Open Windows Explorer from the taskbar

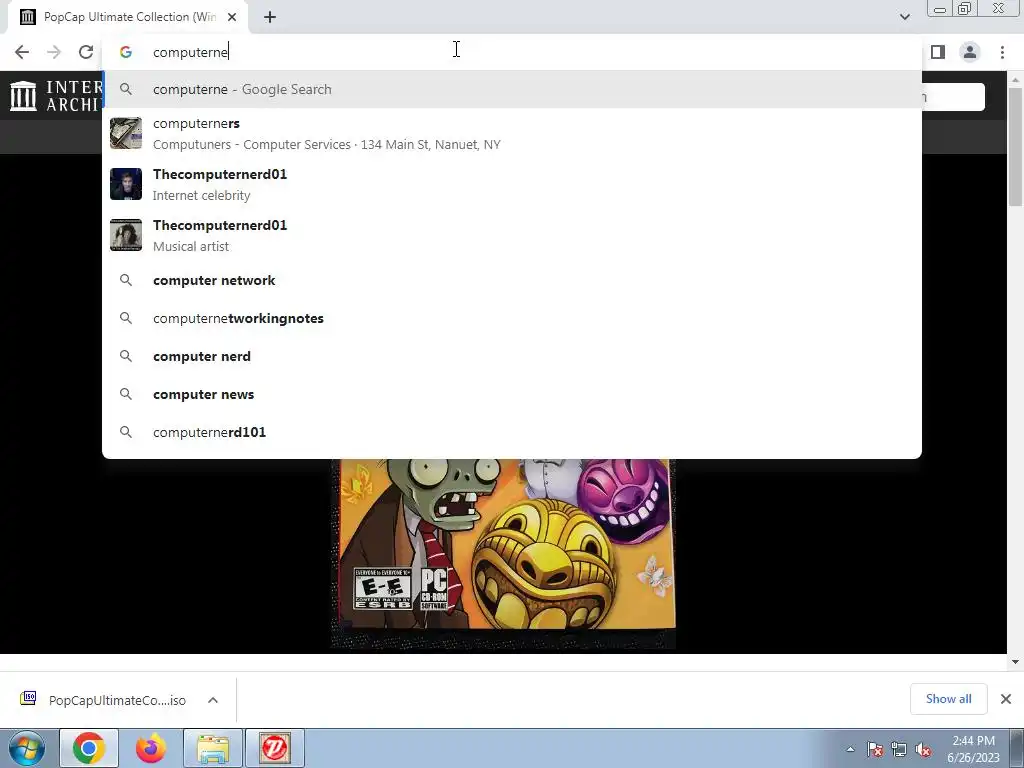coord(213,748)
